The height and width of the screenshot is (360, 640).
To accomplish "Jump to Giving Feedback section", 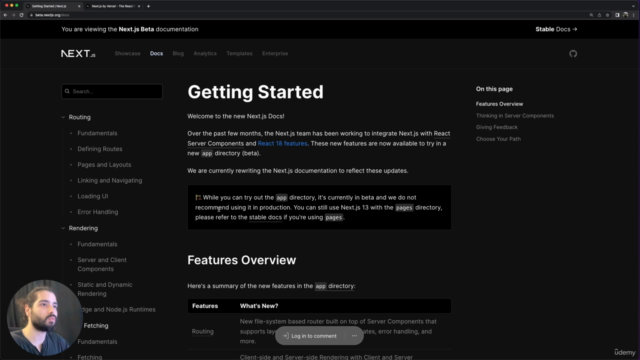I will coord(496,127).
